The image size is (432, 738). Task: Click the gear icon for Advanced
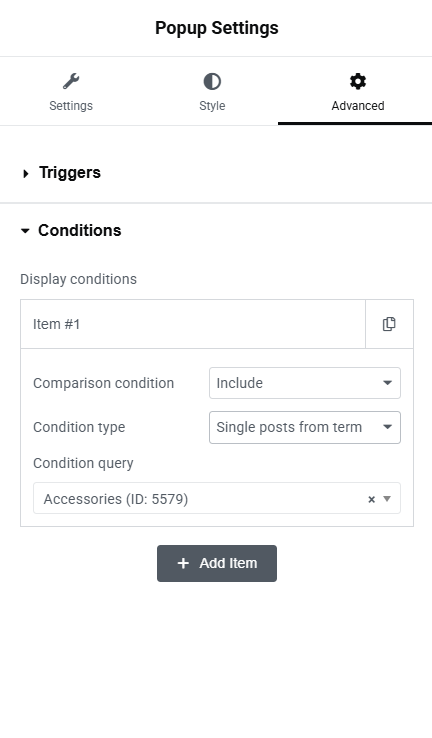pyautogui.click(x=358, y=81)
